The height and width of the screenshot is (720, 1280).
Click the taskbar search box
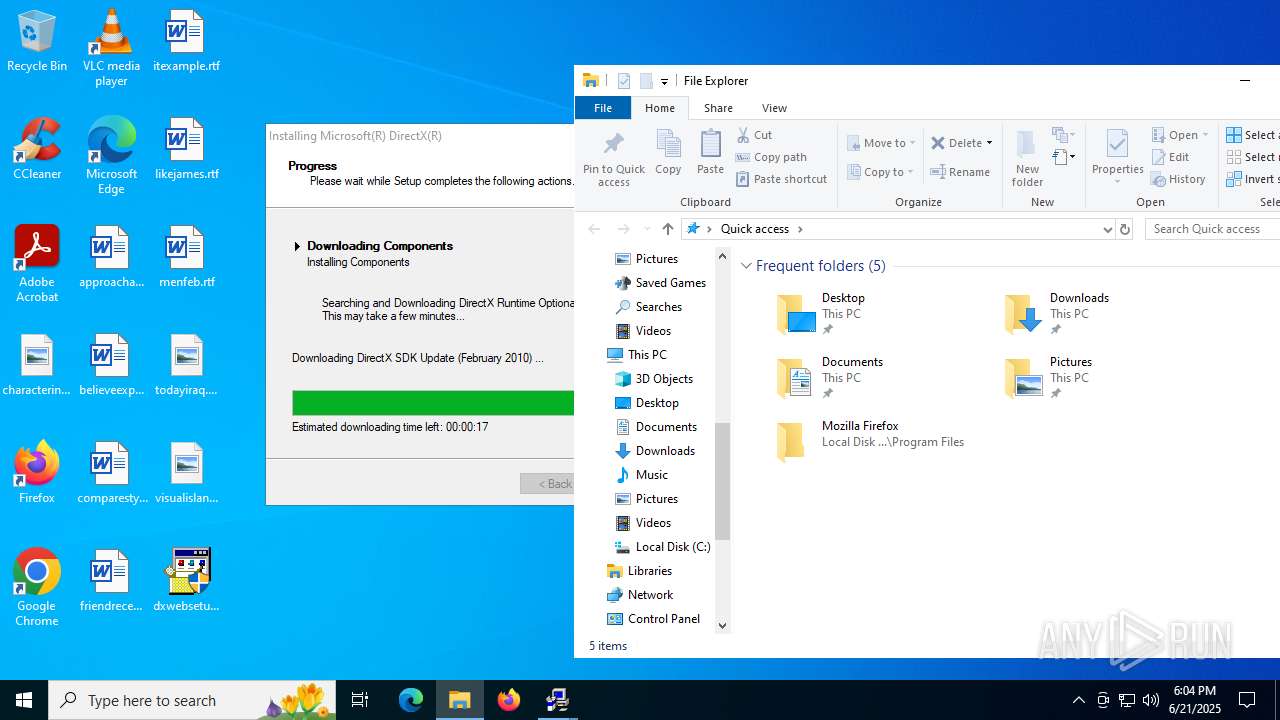click(x=193, y=700)
